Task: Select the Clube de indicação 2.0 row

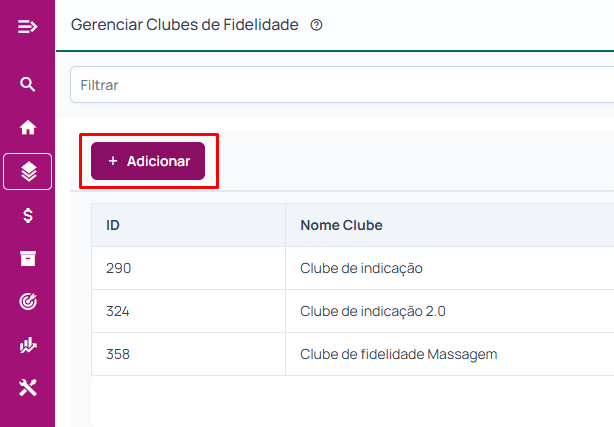Action: coord(353,311)
